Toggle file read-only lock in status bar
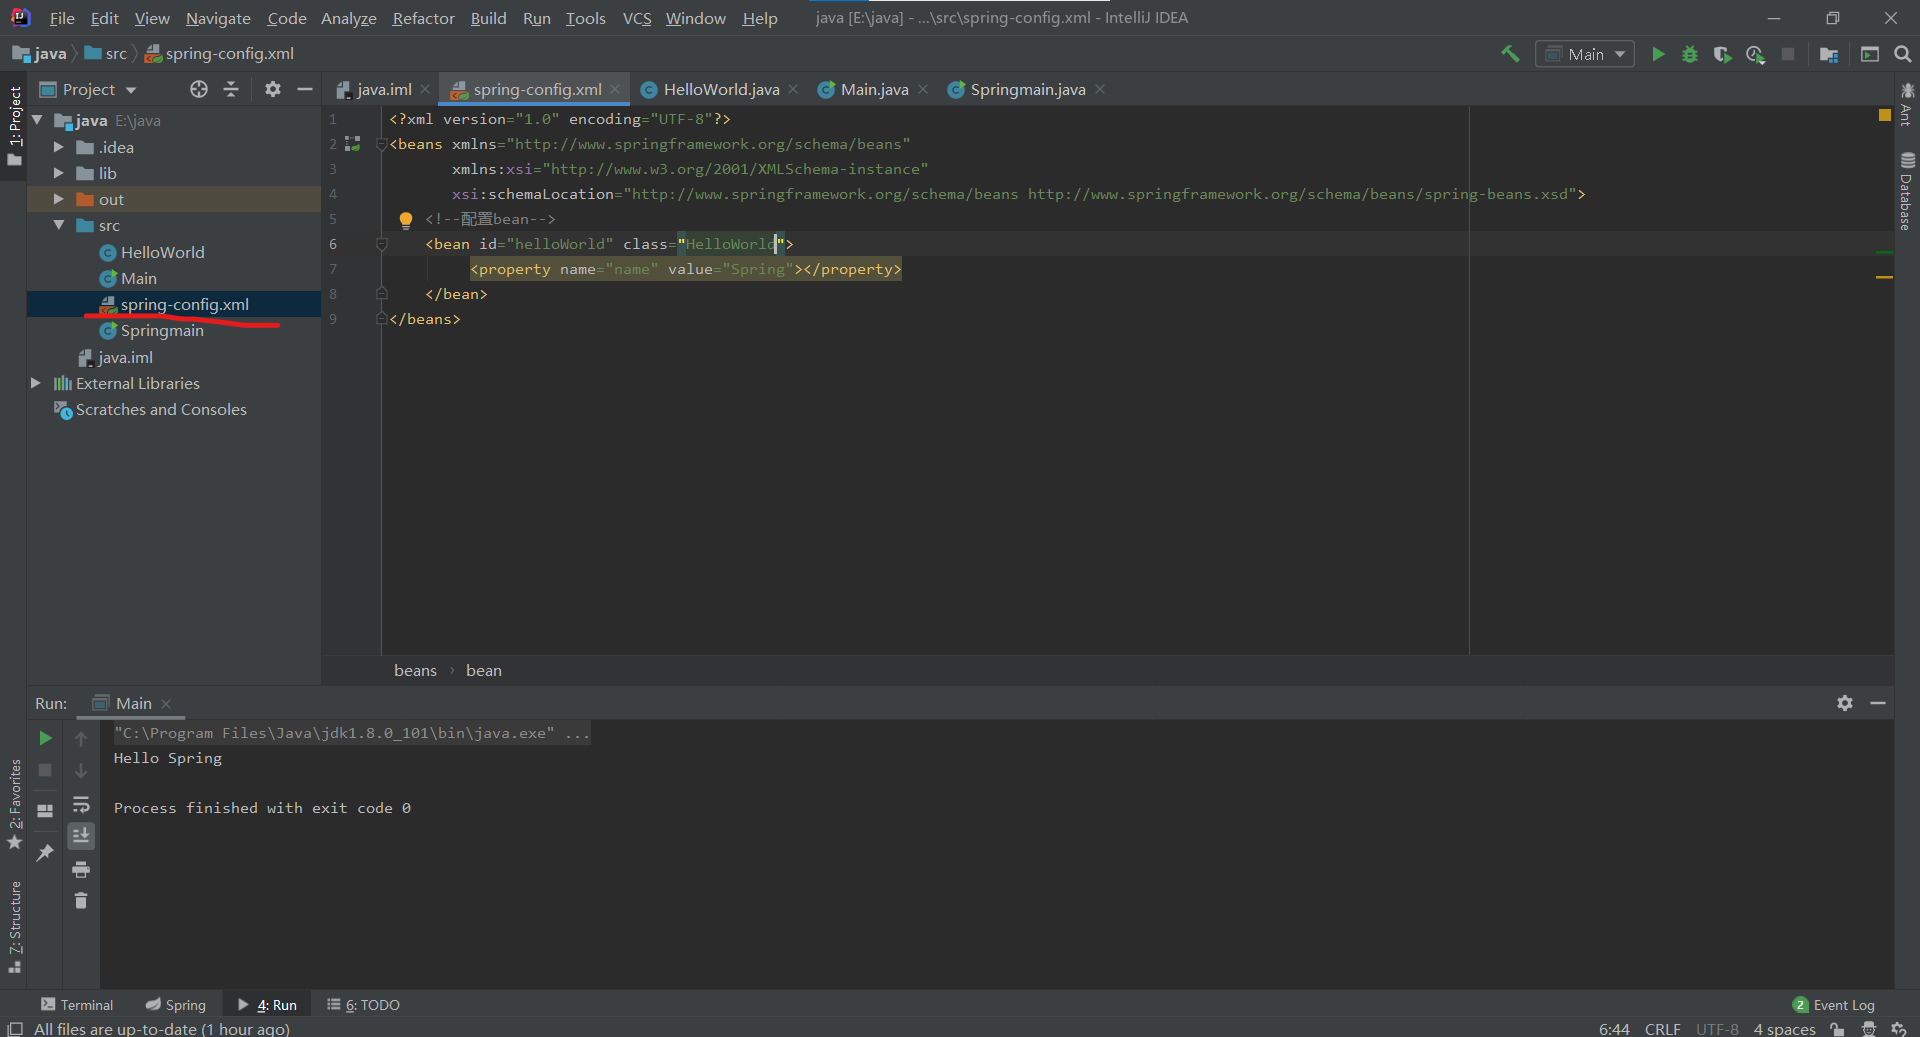The width and height of the screenshot is (1920, 1037). pos(1837,1029)
